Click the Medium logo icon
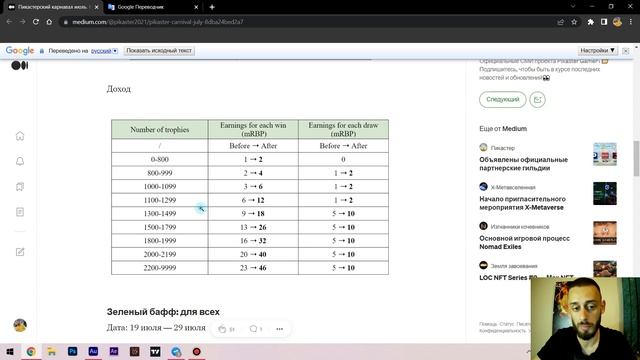Screen dimensions: 640x360 20,65
